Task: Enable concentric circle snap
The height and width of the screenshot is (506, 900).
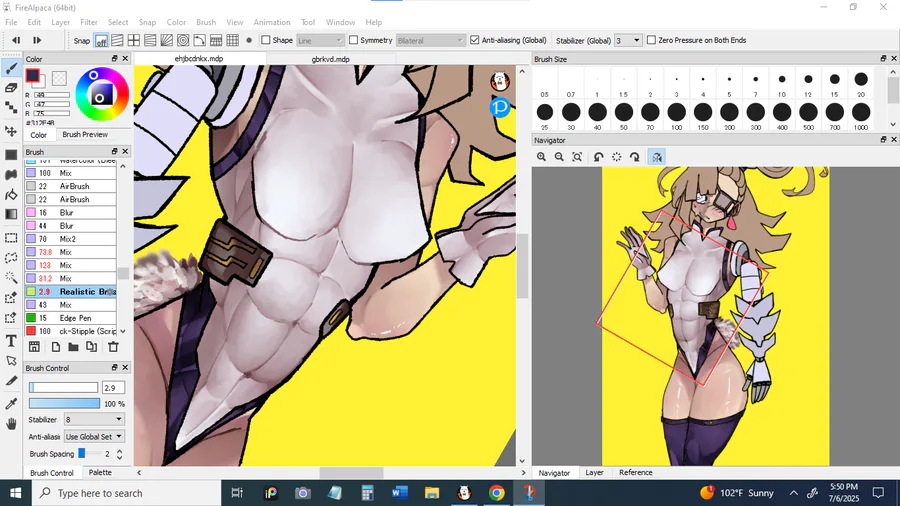Action: pyautogui.click(x=183, y=40)
